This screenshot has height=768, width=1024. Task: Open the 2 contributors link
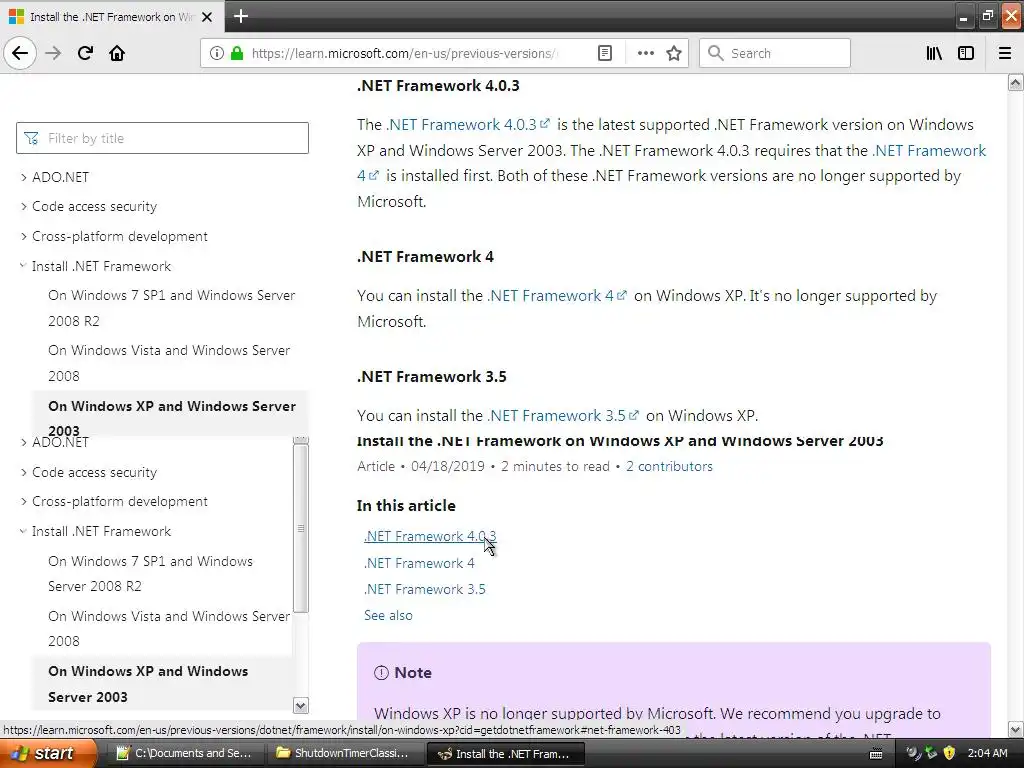[669, 466]
